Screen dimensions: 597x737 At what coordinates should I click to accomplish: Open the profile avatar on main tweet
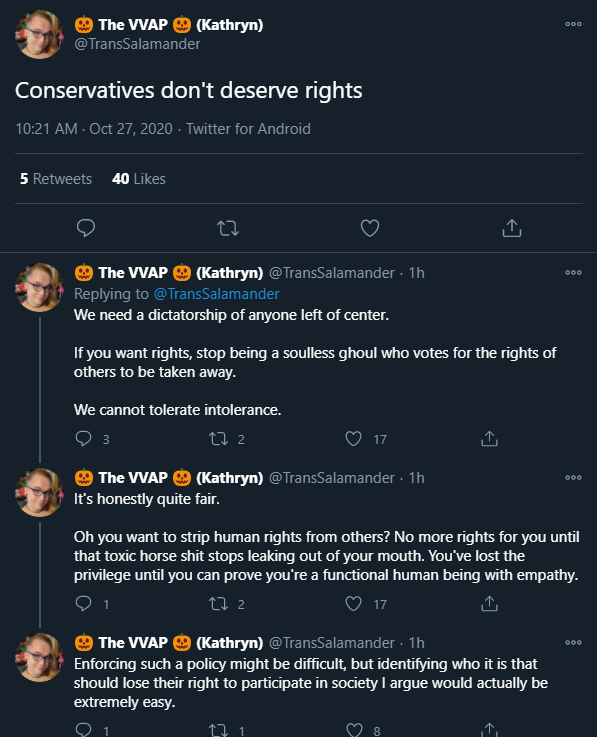pos(39,34)
